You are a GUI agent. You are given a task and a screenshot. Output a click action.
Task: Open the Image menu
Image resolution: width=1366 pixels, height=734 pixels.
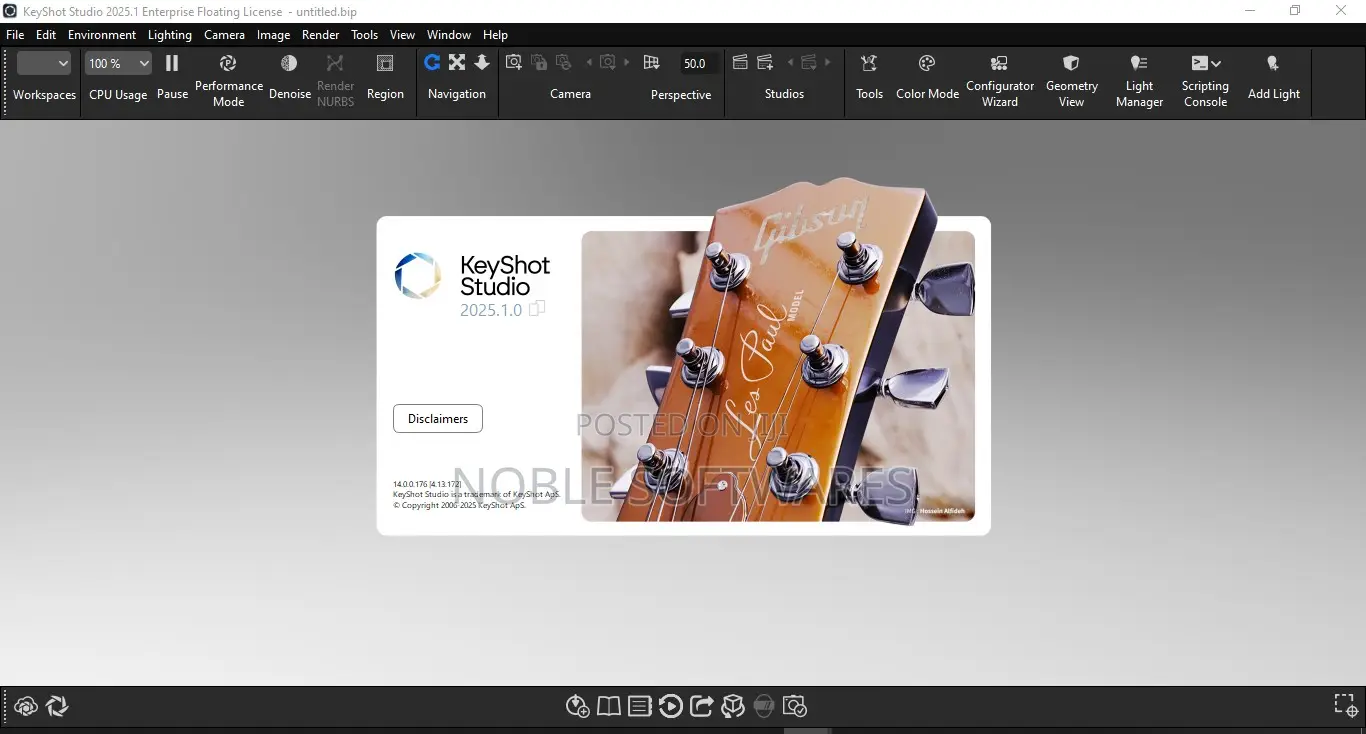coord(273,34)
